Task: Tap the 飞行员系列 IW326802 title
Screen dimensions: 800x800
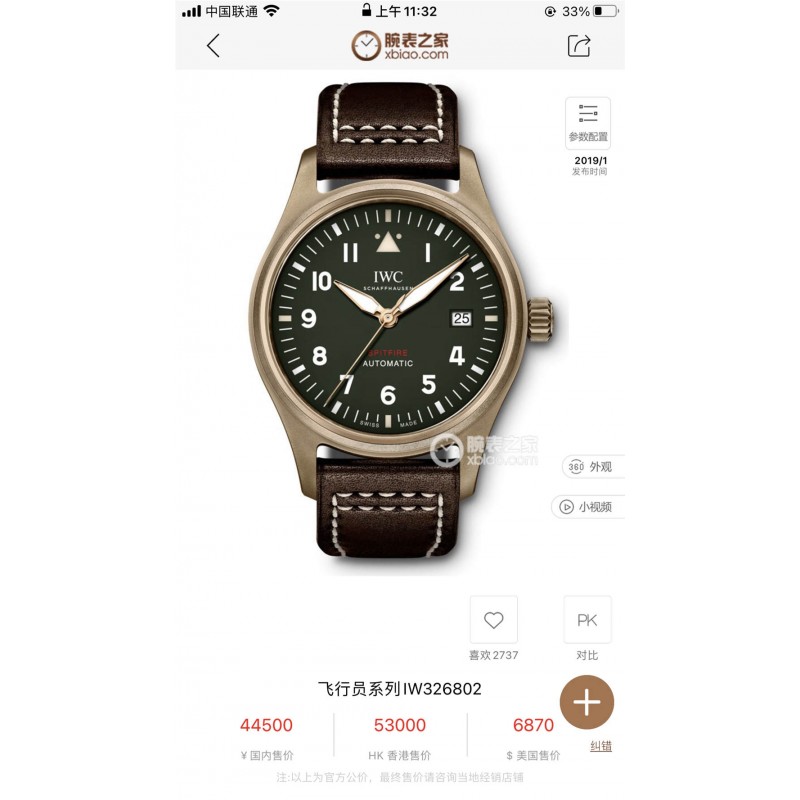Action: tap(399, 689)
